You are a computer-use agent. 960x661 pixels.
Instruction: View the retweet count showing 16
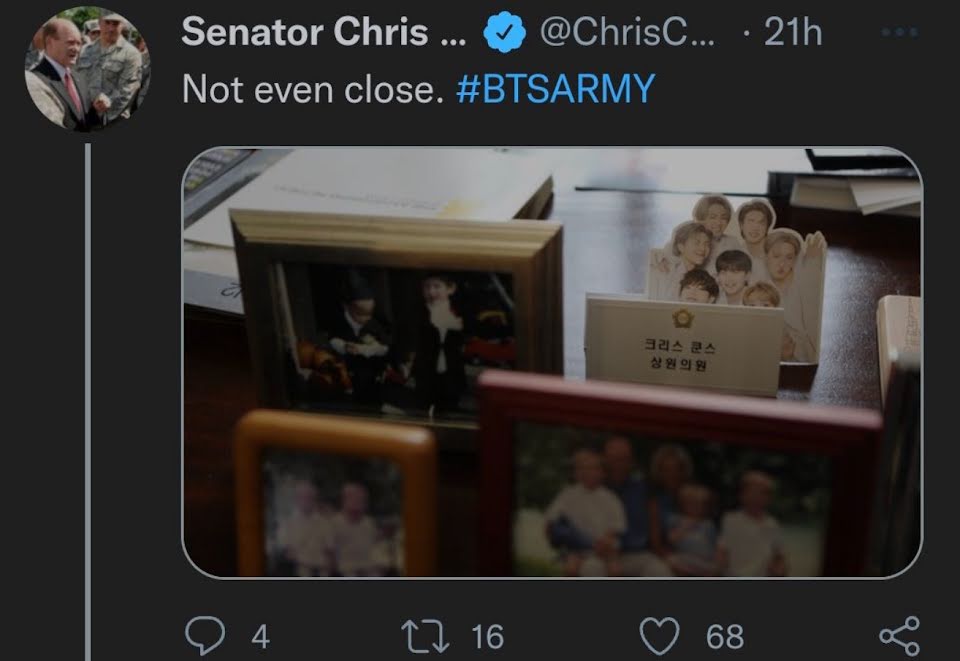(487, 637)
